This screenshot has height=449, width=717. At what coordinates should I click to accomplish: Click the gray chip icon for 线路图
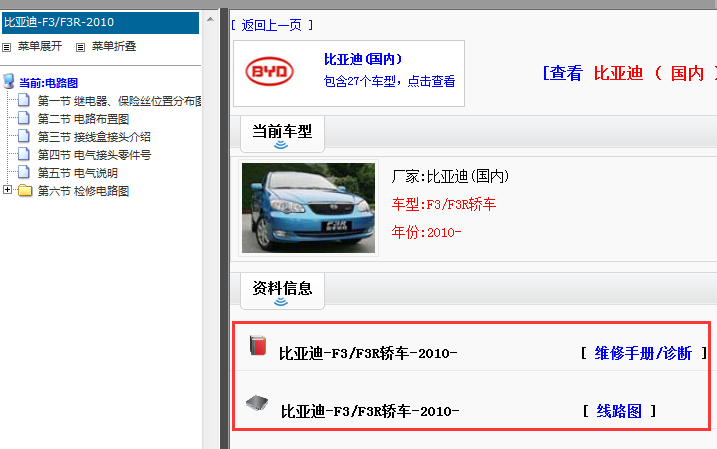coord(257,403)
